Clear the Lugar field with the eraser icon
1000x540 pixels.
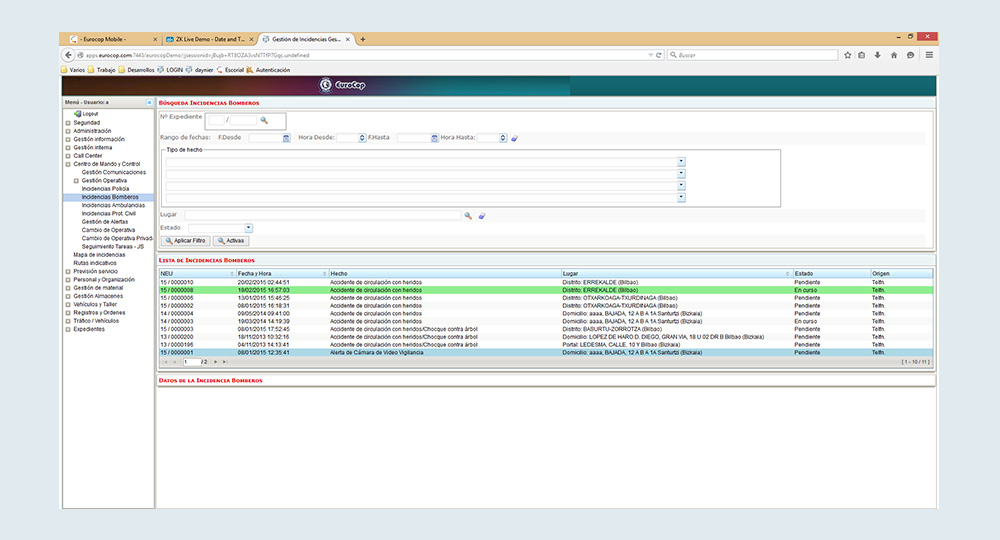pos(481,215)
